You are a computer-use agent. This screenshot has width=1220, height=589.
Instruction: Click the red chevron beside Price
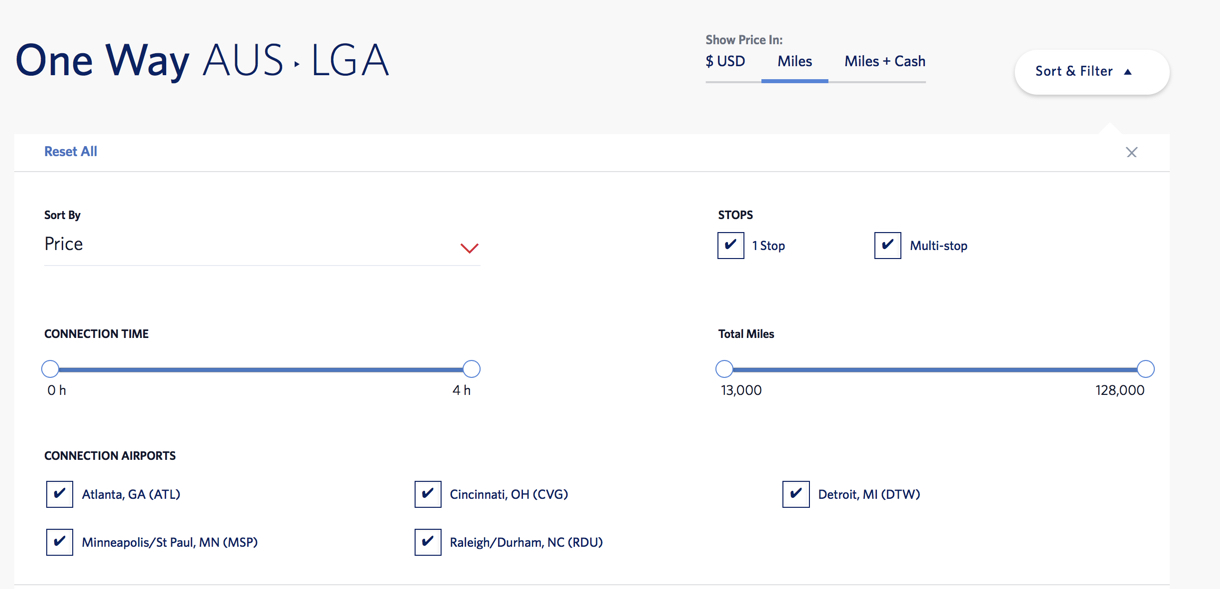(x=469, y=247)
